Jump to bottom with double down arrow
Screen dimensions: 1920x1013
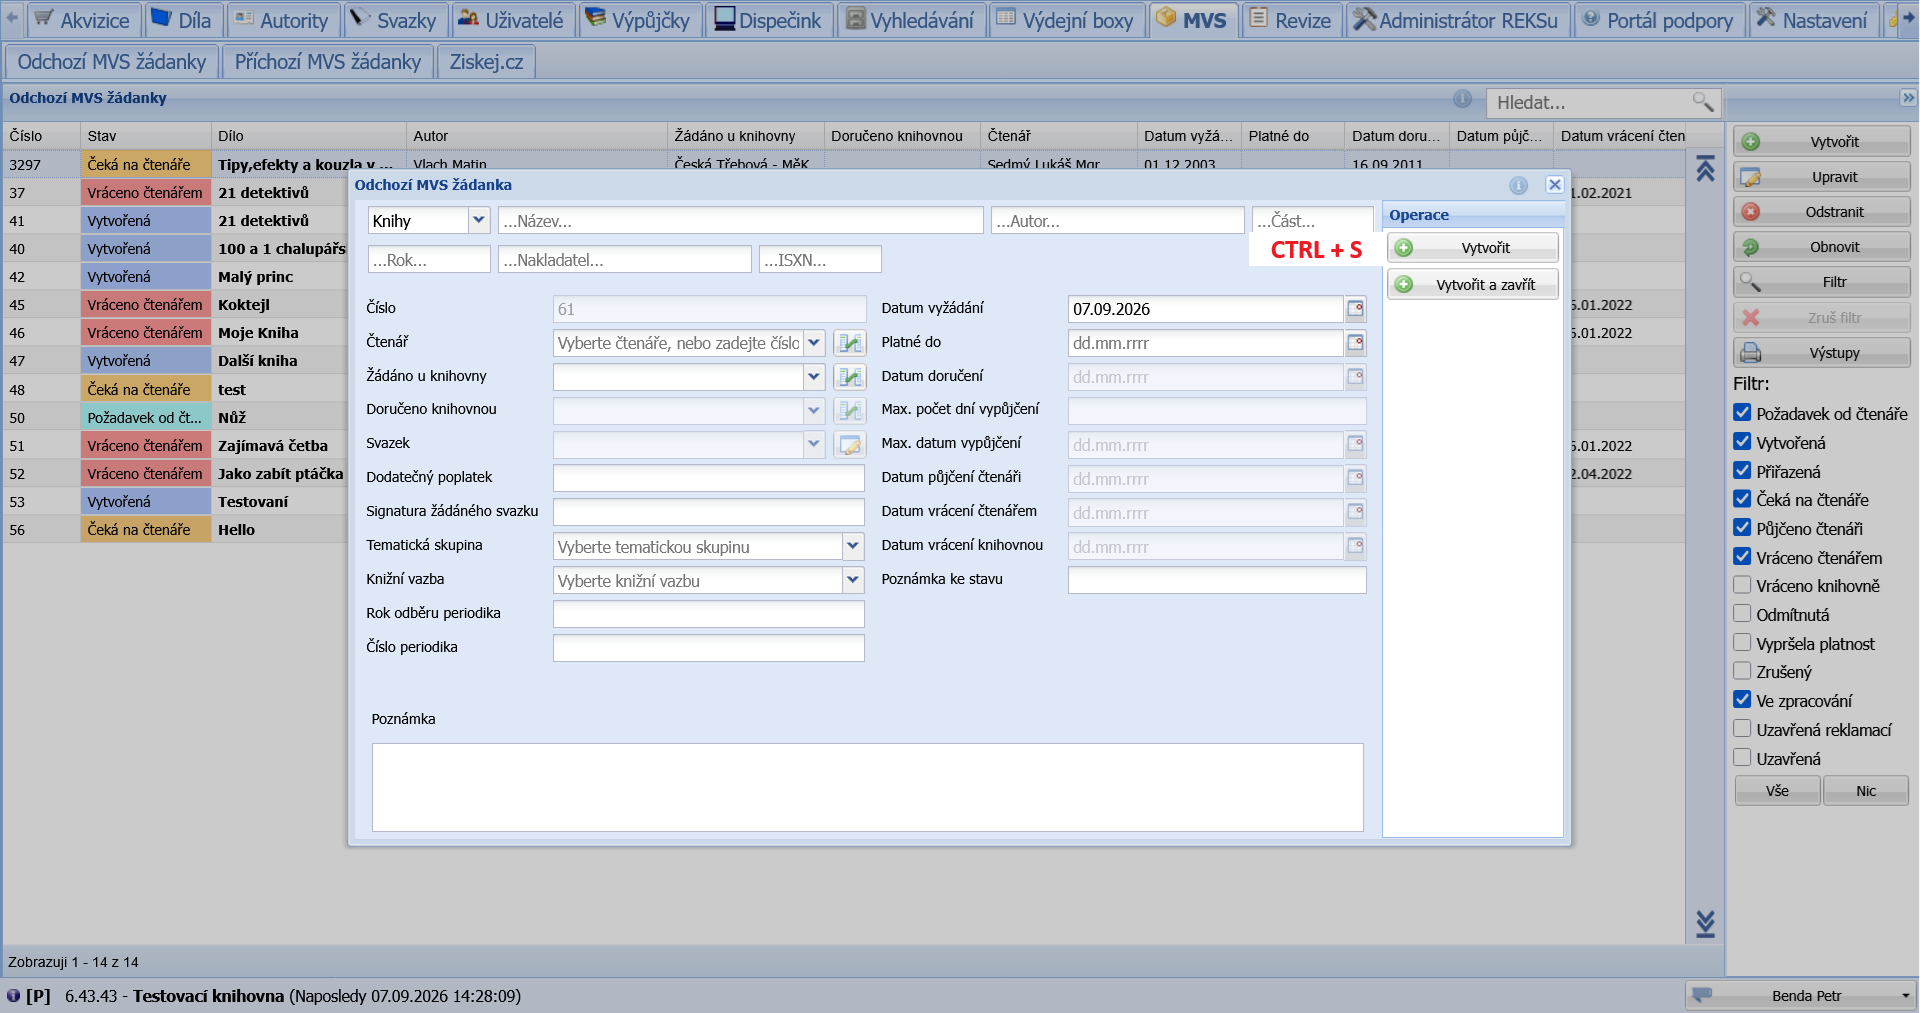(1705, 924)
